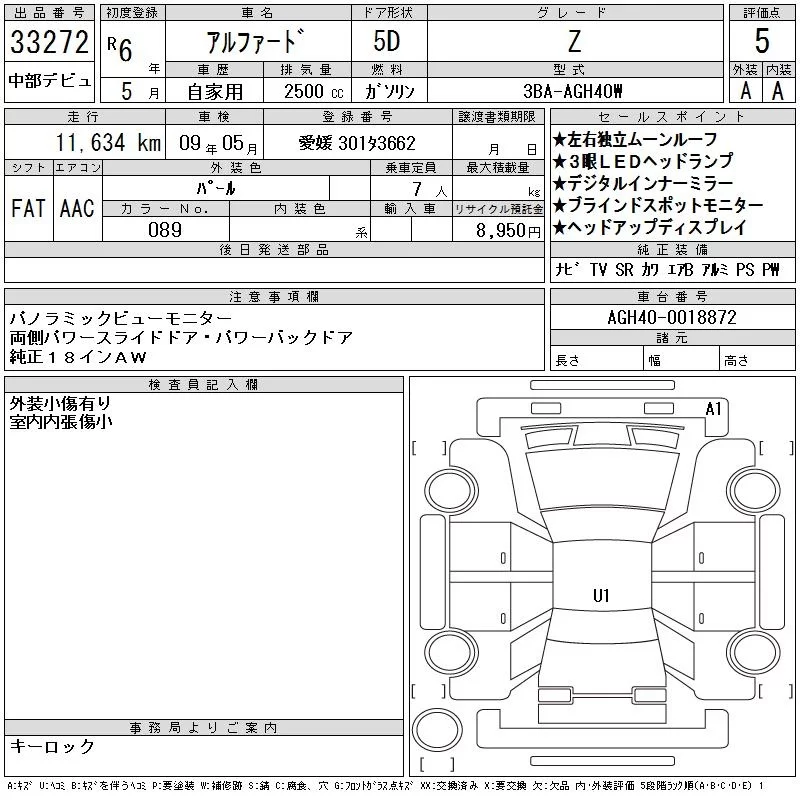Select sales point 左右独立ムーンルーフ
800x800 pixels.
tap(635, 139)
